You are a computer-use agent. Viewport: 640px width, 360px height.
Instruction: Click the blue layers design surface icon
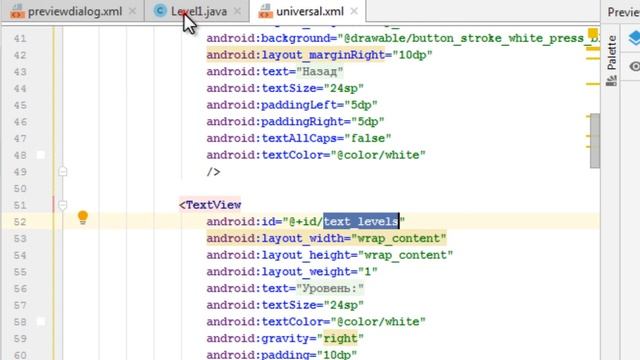click(634, 38)
